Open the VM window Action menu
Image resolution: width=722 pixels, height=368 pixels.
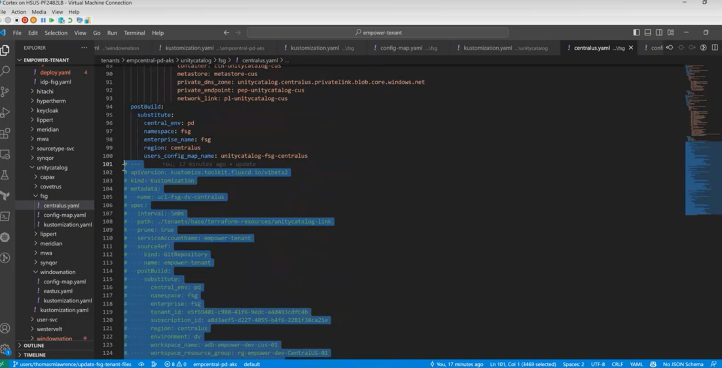click(19, 12)
